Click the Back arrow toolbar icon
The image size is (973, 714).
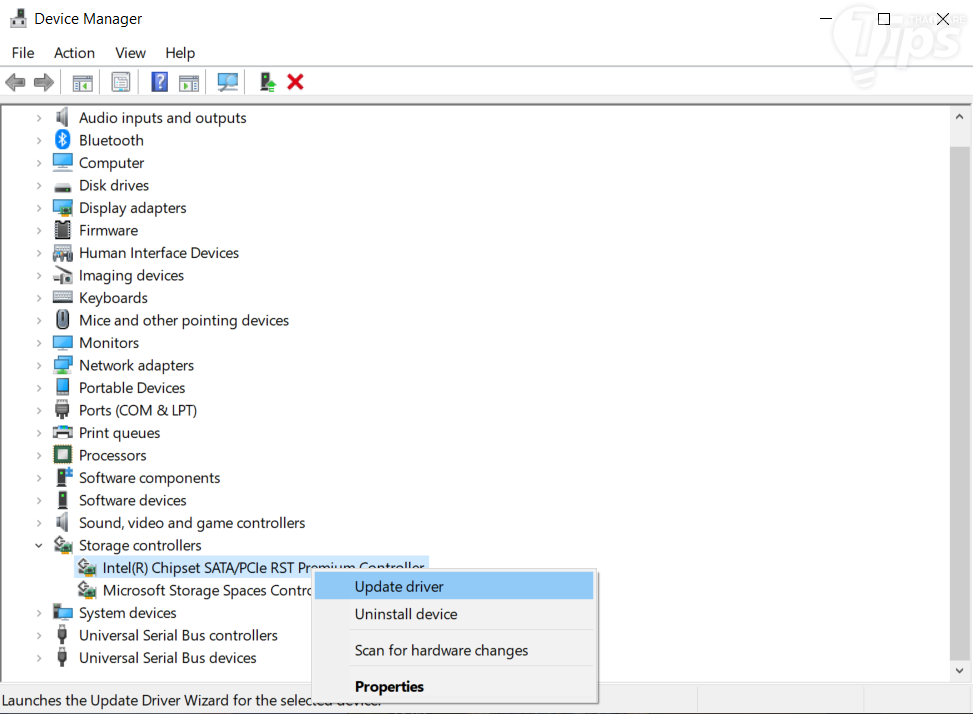click(16, 82)
